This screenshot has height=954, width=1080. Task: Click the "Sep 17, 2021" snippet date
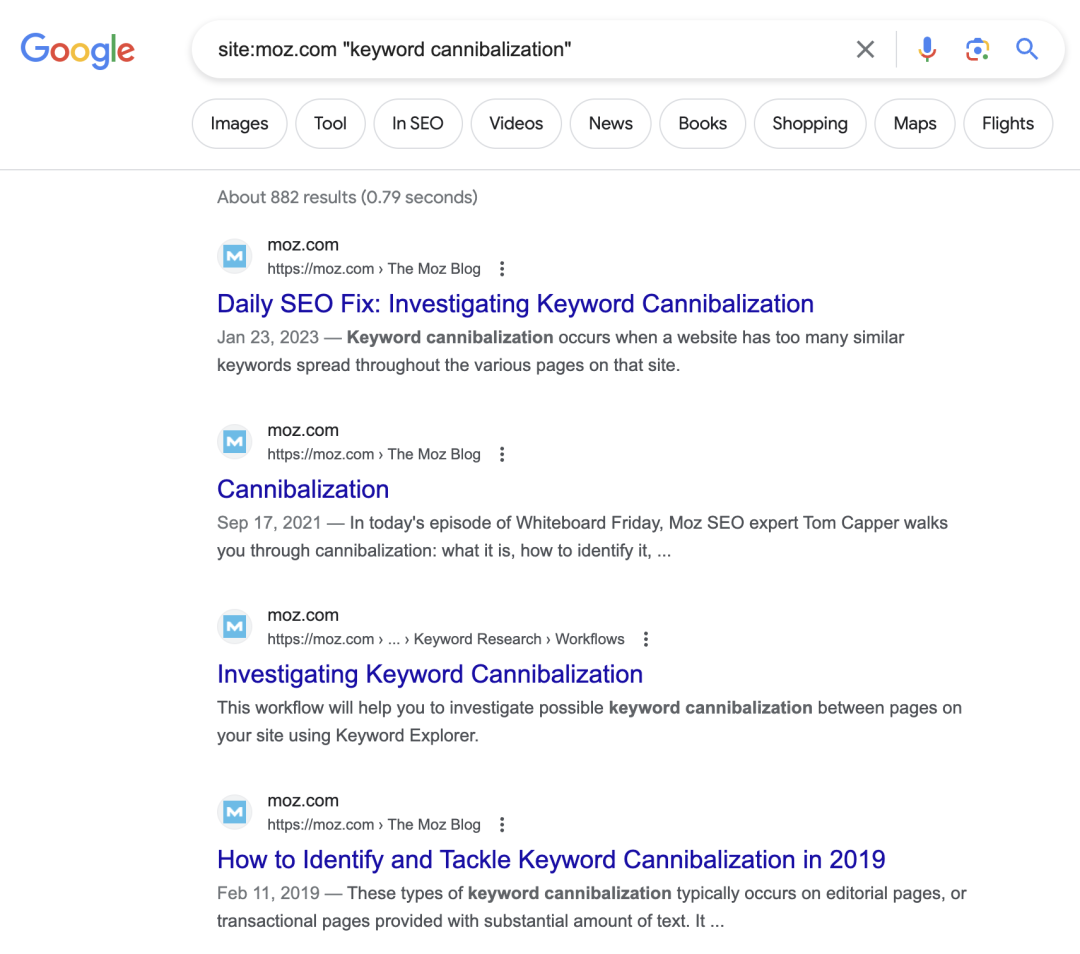coord(269,523)
